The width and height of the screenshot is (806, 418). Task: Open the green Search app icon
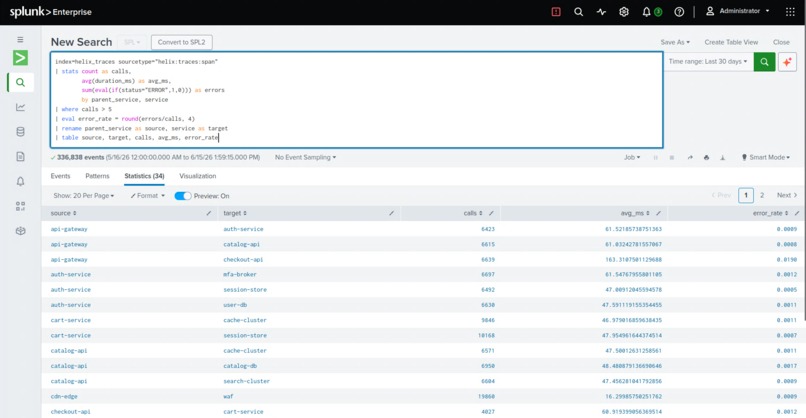[x=20, y=58]
